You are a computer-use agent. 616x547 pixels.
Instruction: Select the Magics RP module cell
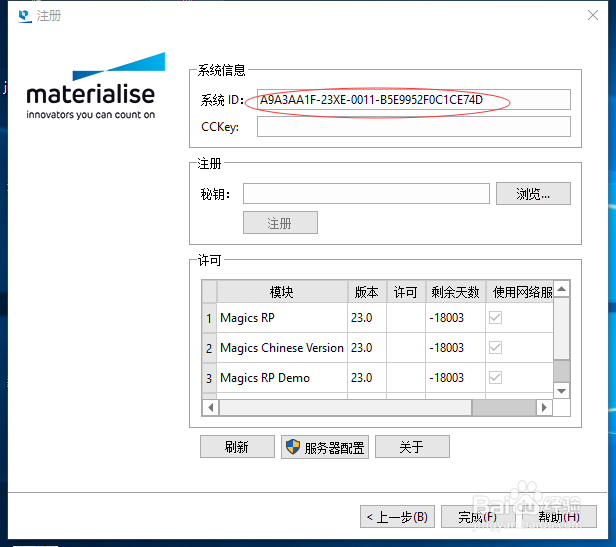[282, 318]
